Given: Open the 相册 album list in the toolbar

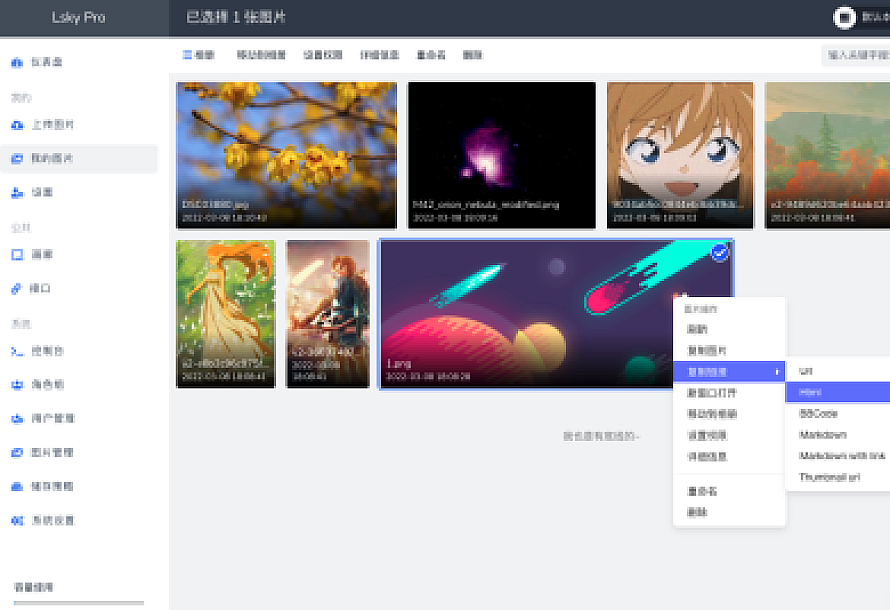Looking at the screenshot, I should tap(198, 55).
